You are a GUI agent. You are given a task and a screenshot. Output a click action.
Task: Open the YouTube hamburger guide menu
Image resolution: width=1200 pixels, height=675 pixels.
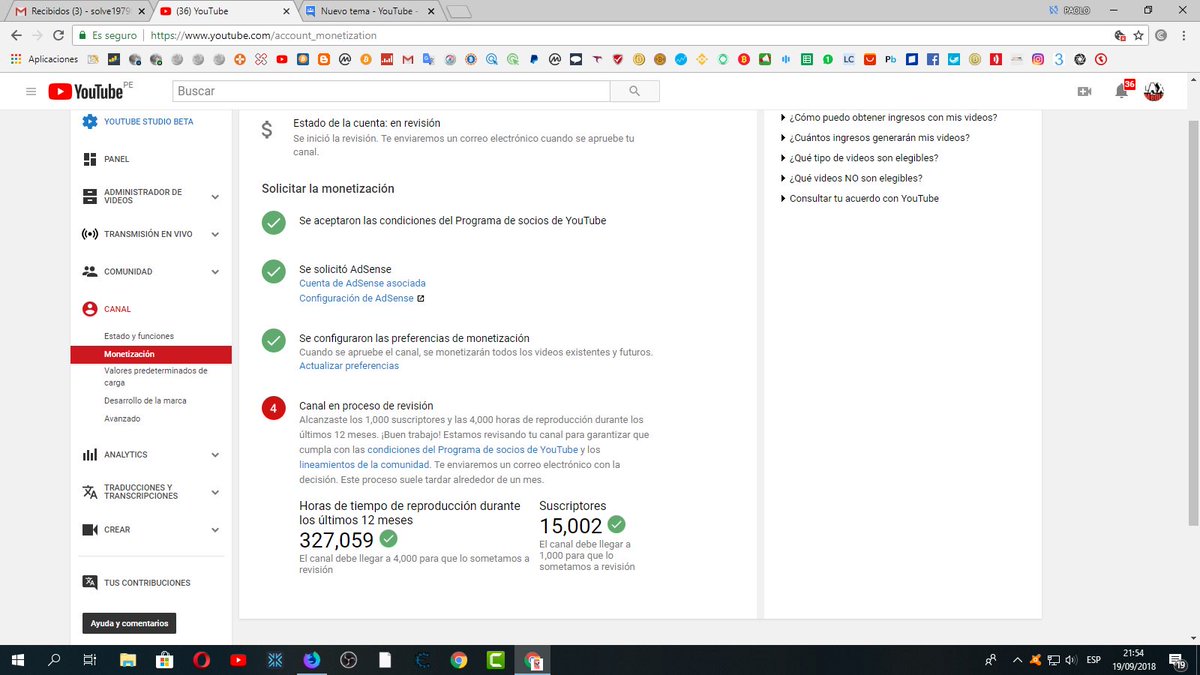(31, 91)
